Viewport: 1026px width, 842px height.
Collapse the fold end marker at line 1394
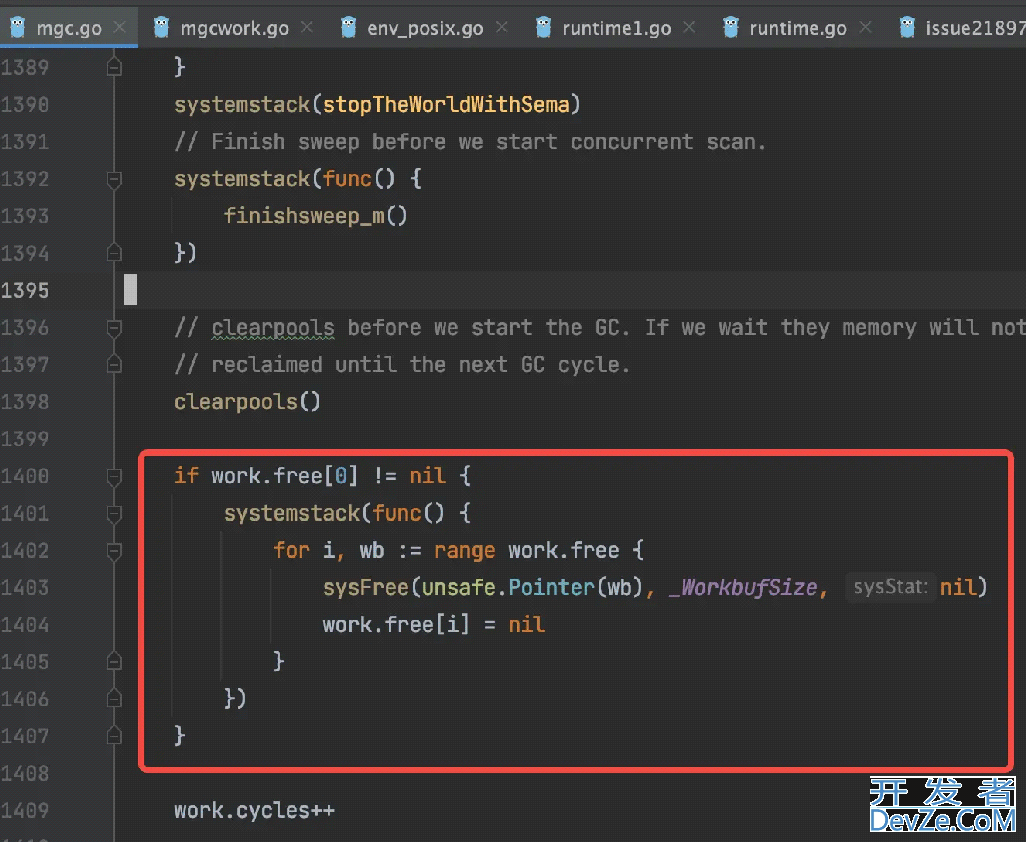pos(114,253)
